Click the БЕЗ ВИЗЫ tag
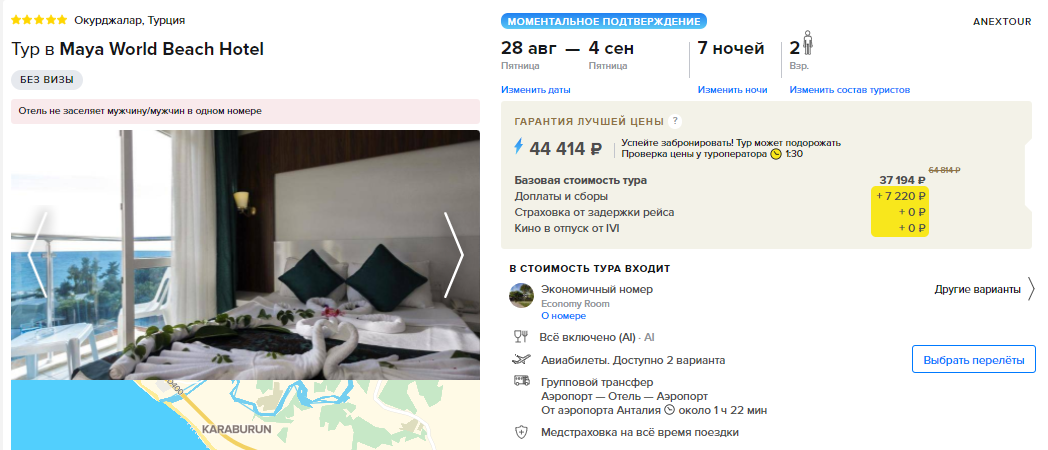This screenshot has height=450, width=1048. (47, 80)
